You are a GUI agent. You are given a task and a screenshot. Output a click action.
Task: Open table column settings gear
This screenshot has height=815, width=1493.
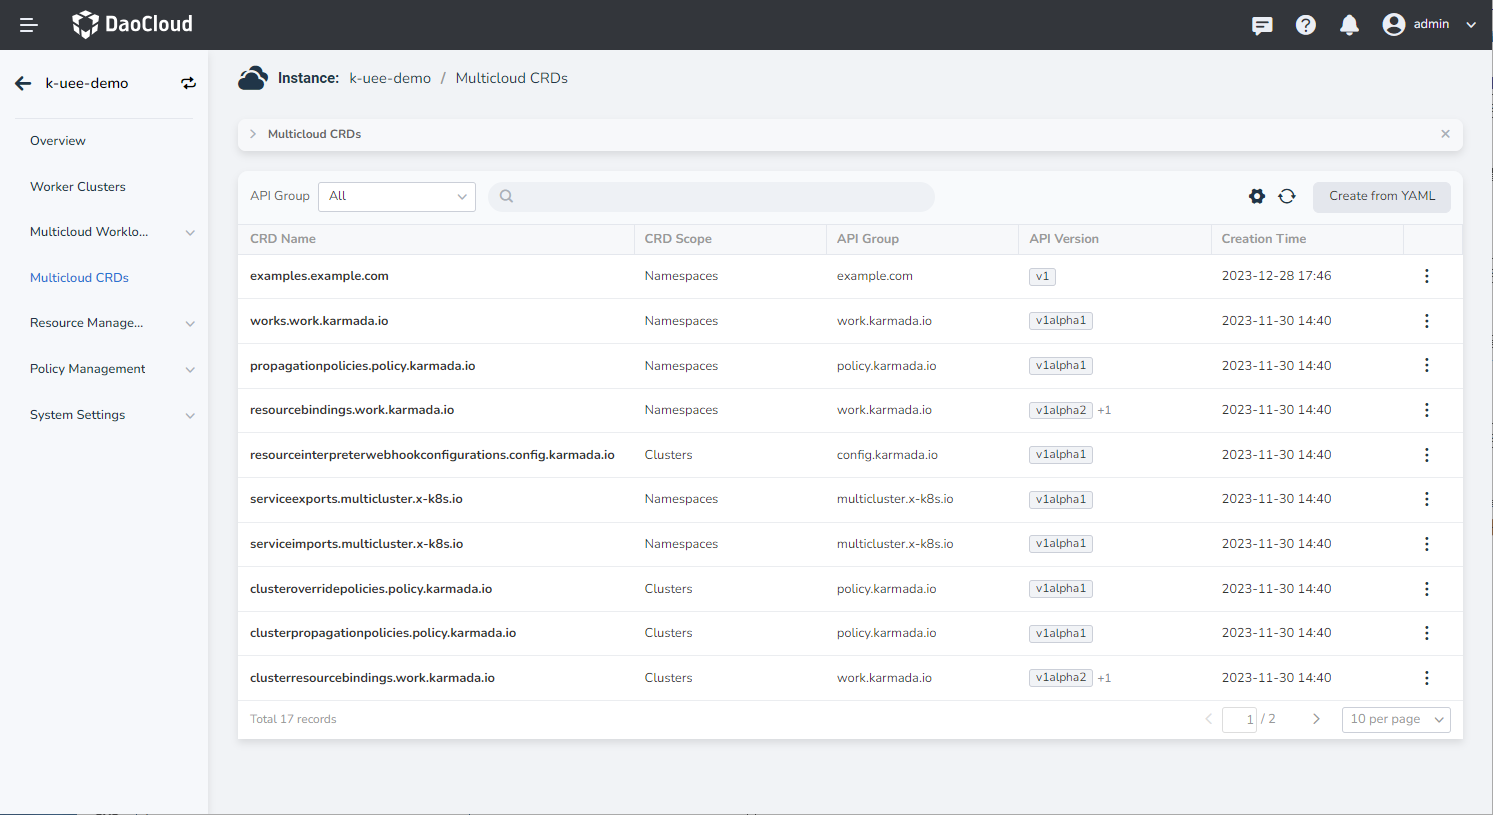coord(1257,197)
